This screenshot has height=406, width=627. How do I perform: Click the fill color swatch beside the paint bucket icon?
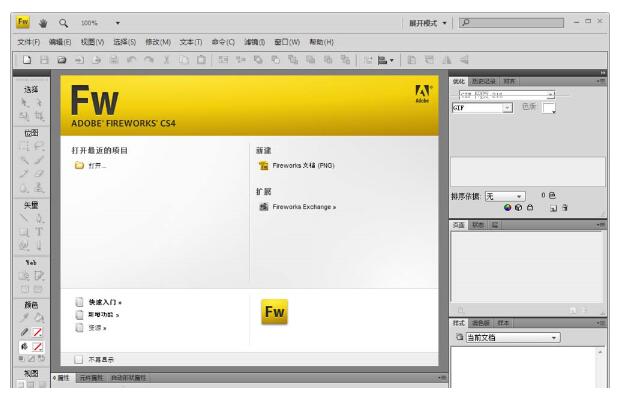pos(38,347)
